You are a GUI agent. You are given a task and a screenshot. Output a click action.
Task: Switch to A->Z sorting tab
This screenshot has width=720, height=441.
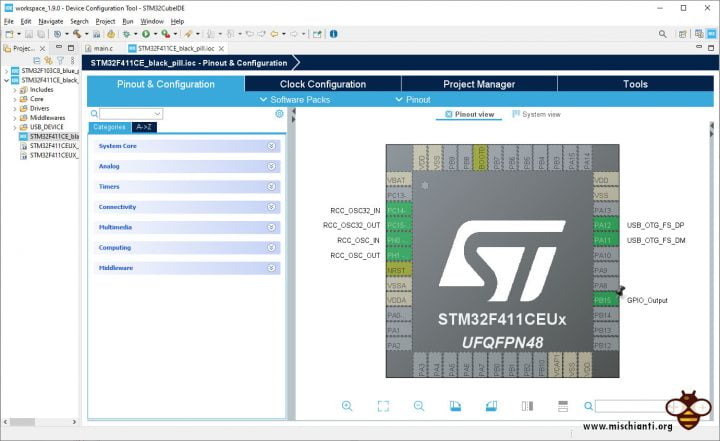144,127
